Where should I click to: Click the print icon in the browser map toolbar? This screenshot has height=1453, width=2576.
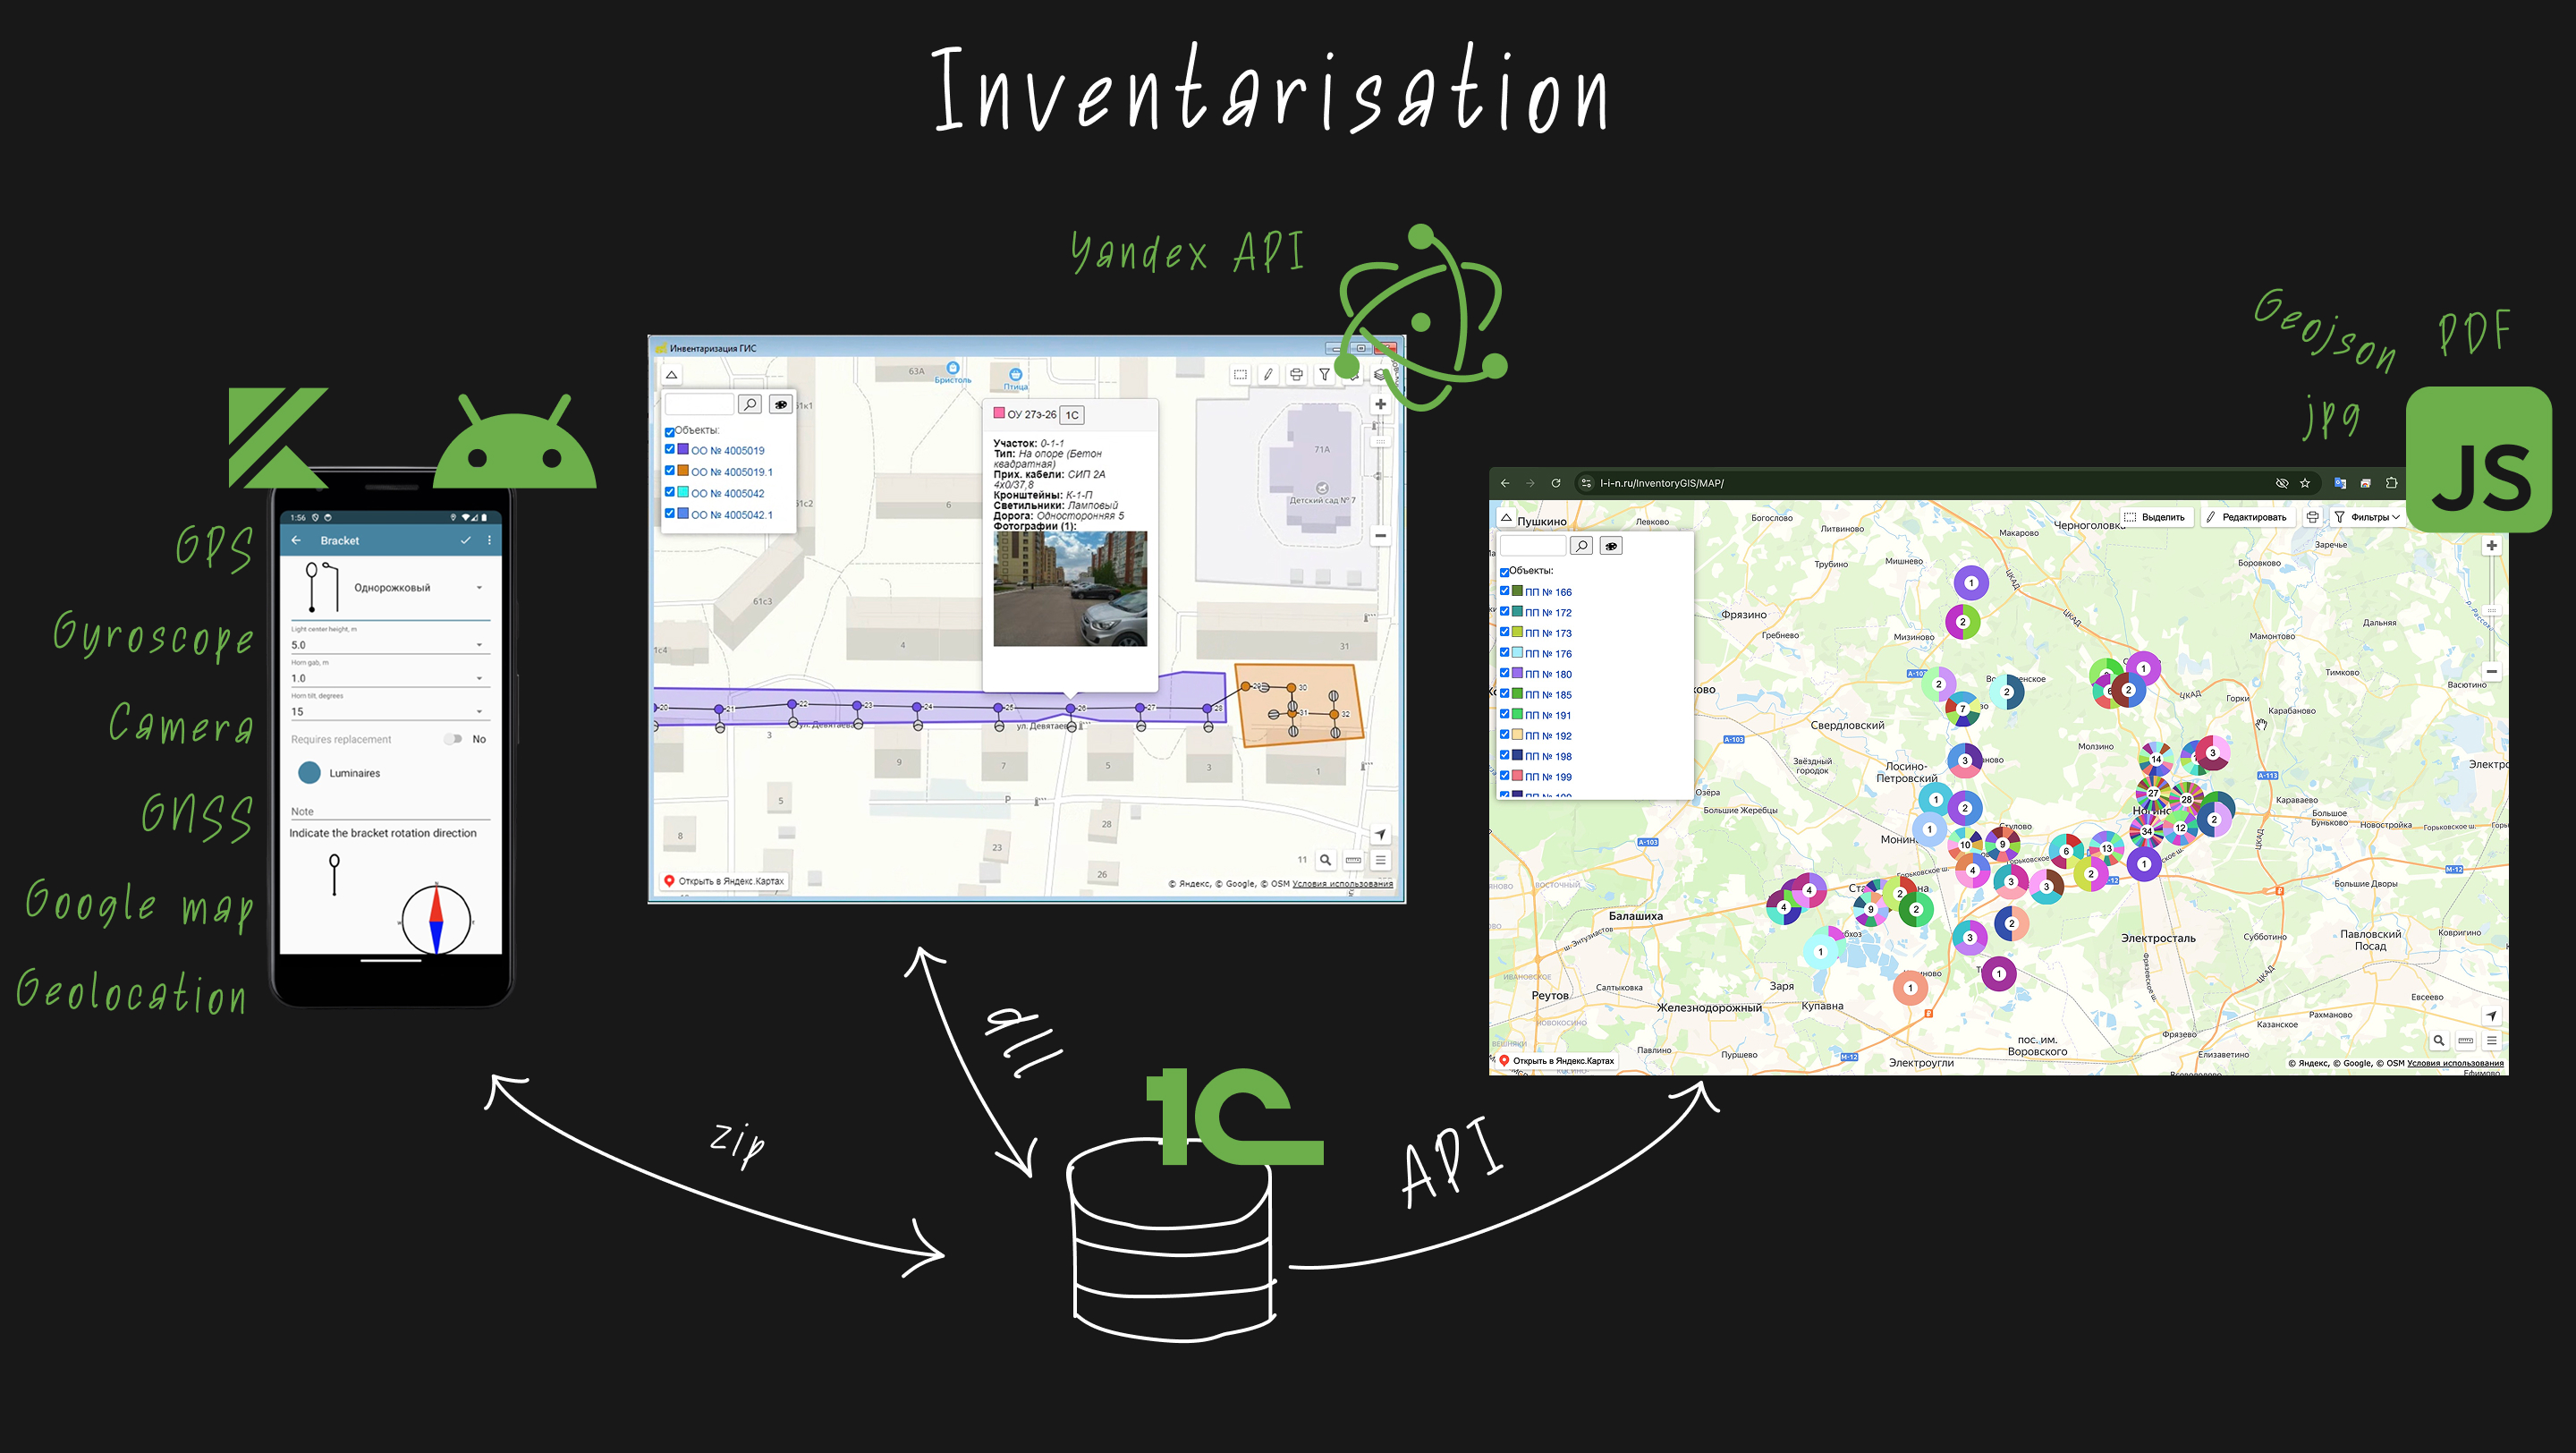click(2312, 517)
